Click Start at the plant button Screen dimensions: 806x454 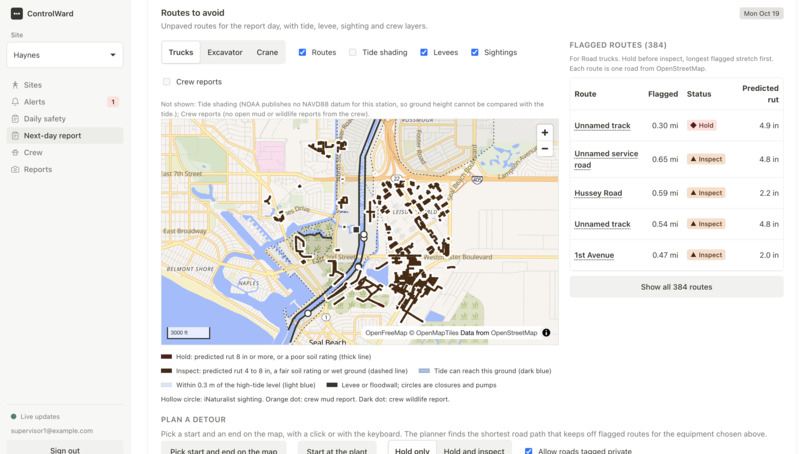[x=337, y=449]
